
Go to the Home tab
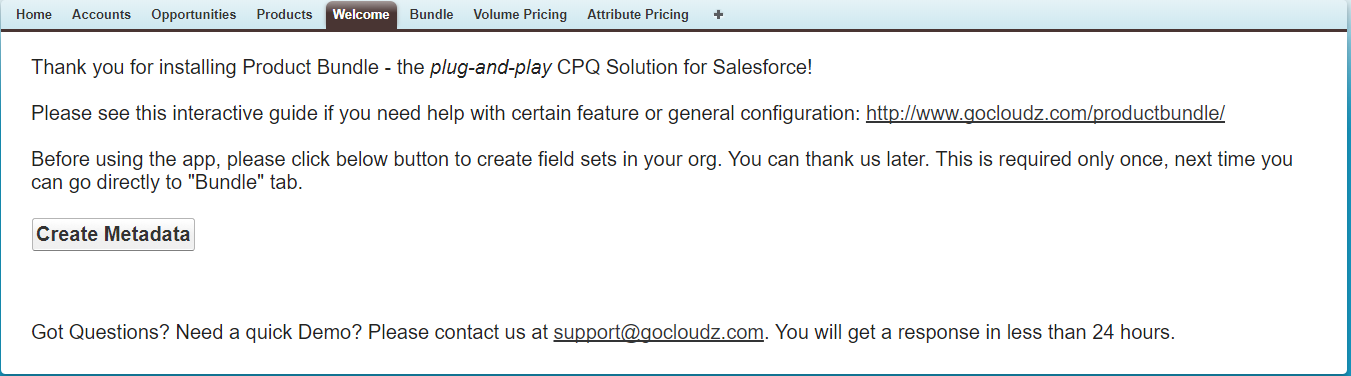pyautogui.click(x=34, y=15)
